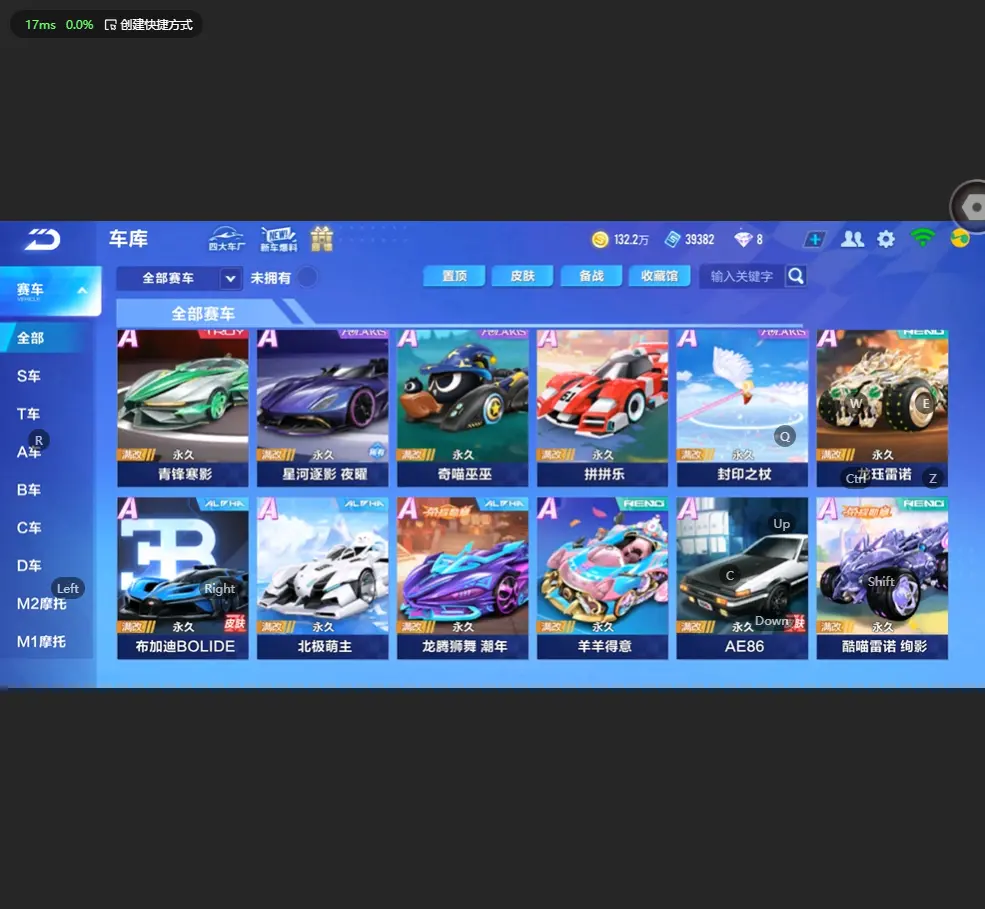Select the 拼拼乐 car card
Image resolution: width=985 pixels, height=909 pixels.
[x=602, y=408]
